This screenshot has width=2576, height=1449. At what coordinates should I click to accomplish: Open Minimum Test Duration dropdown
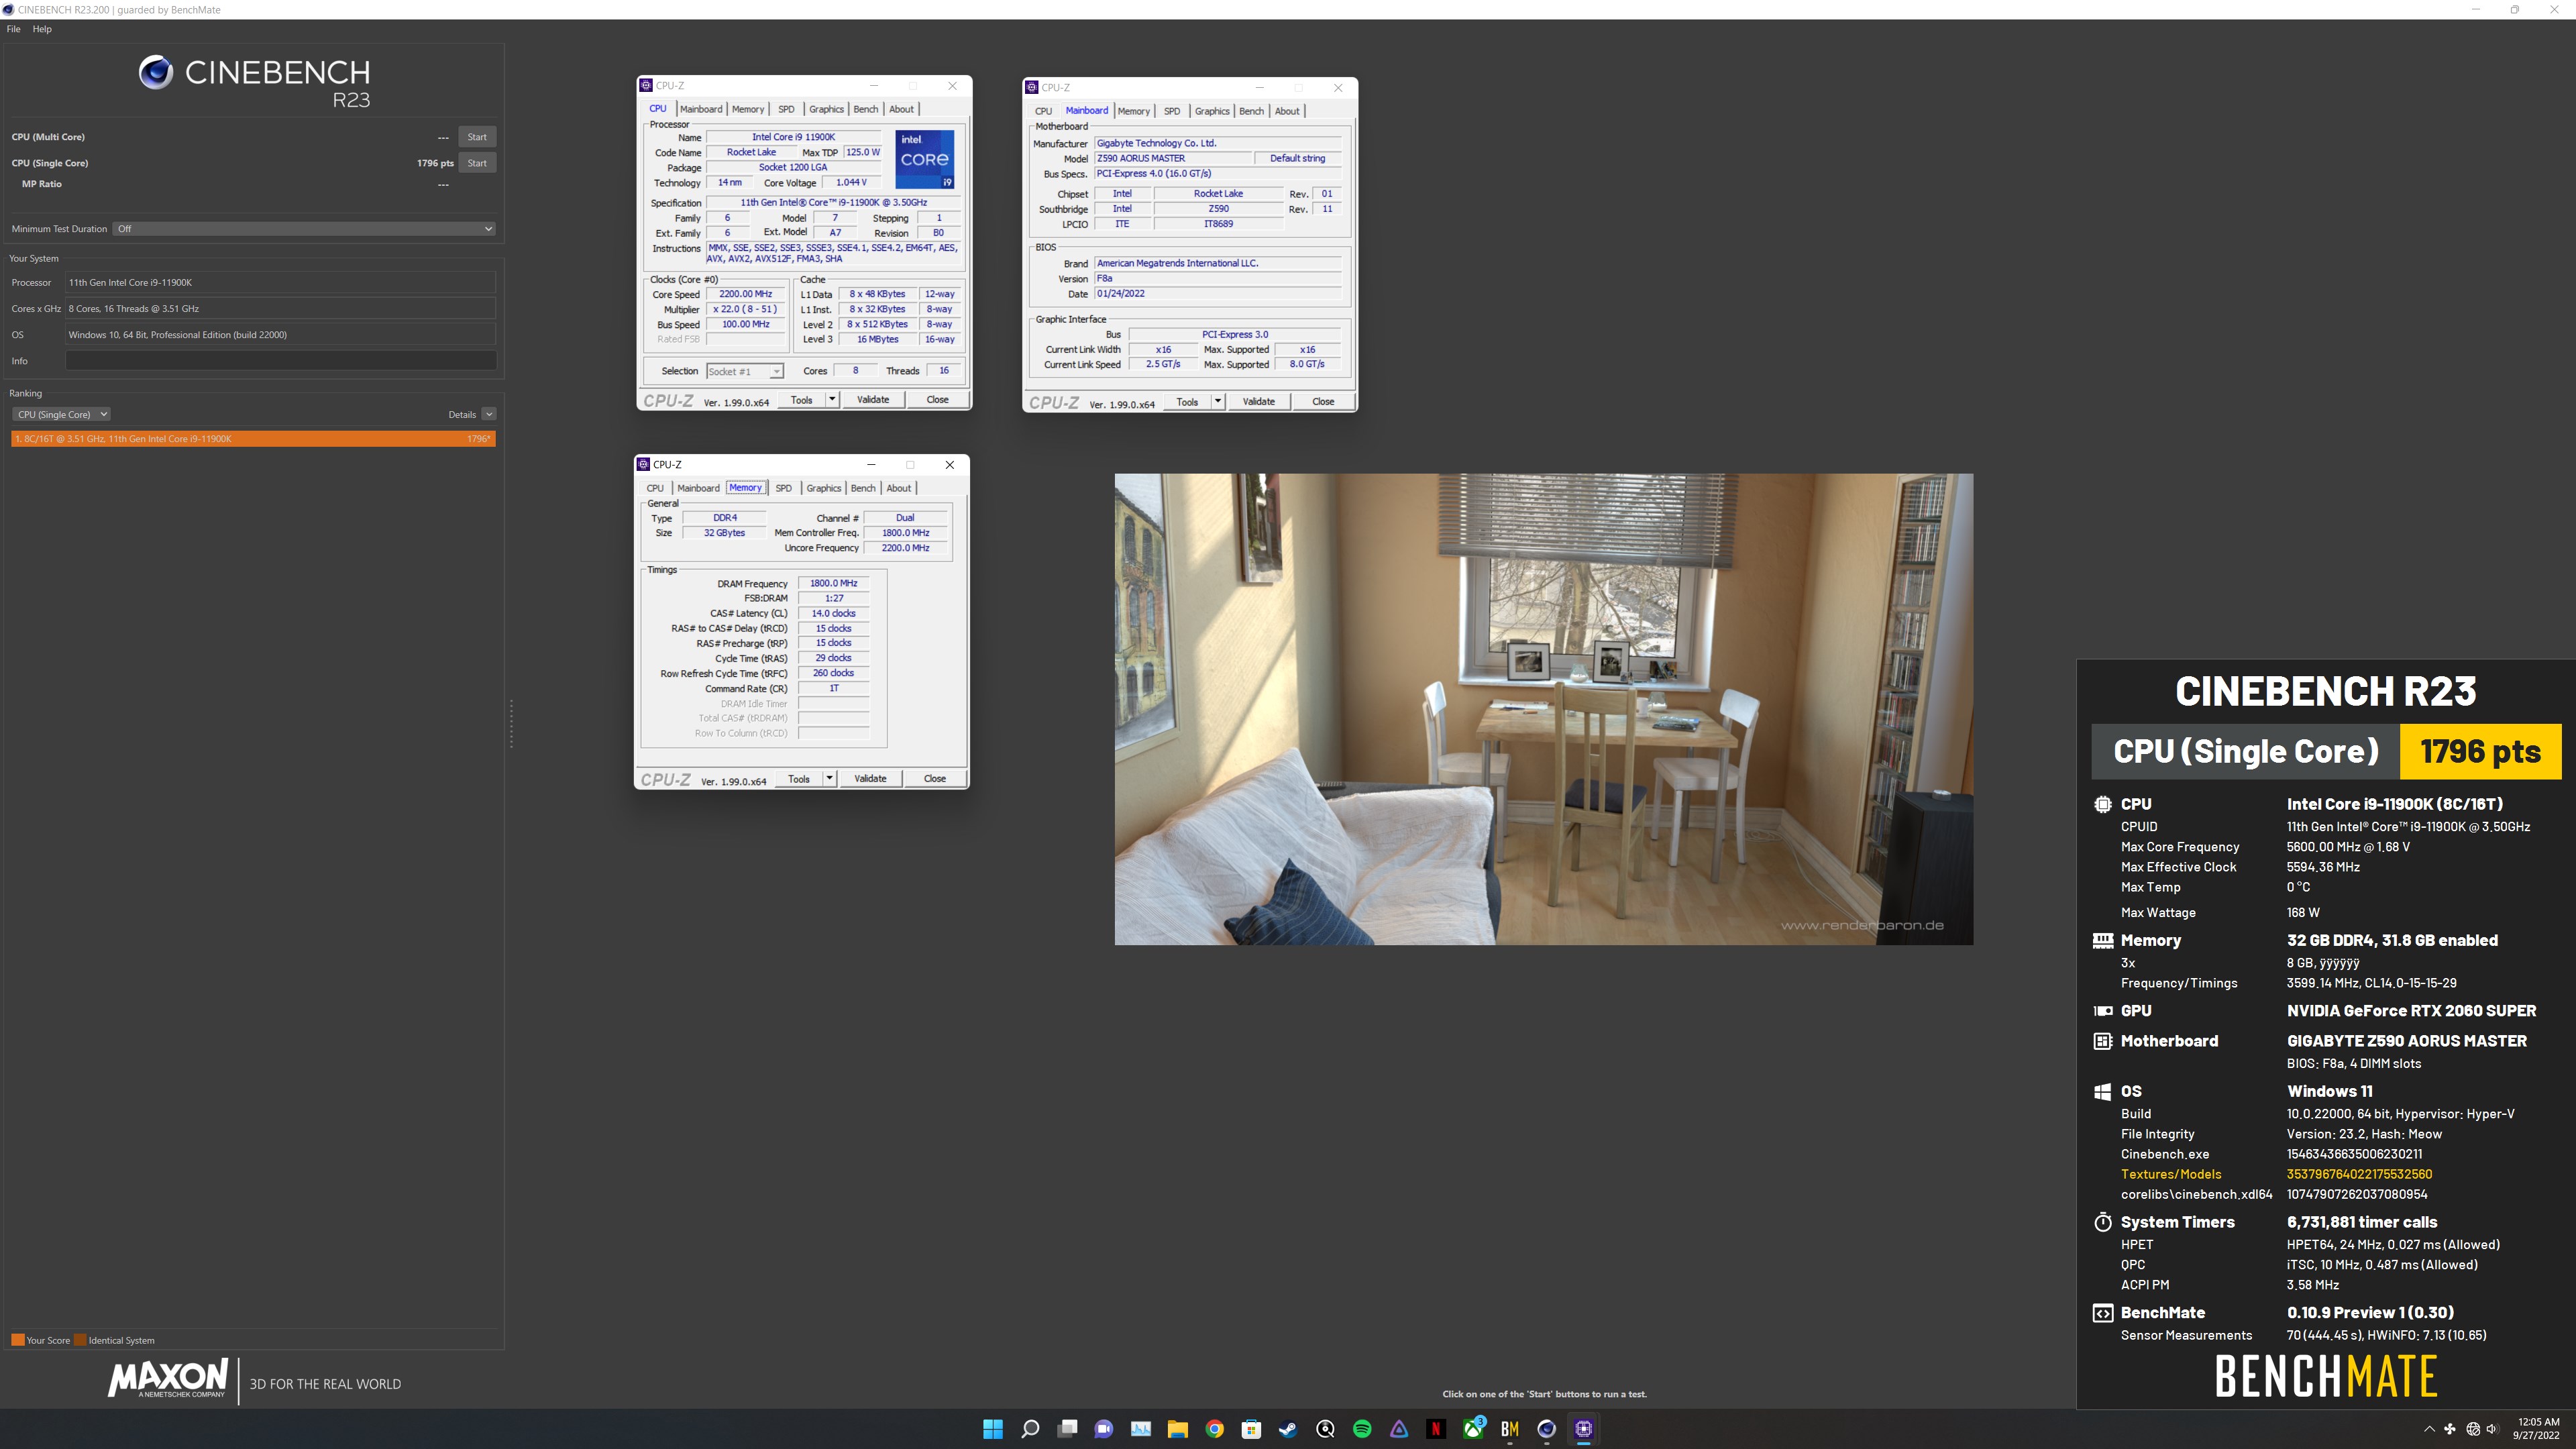pos(304,229)
